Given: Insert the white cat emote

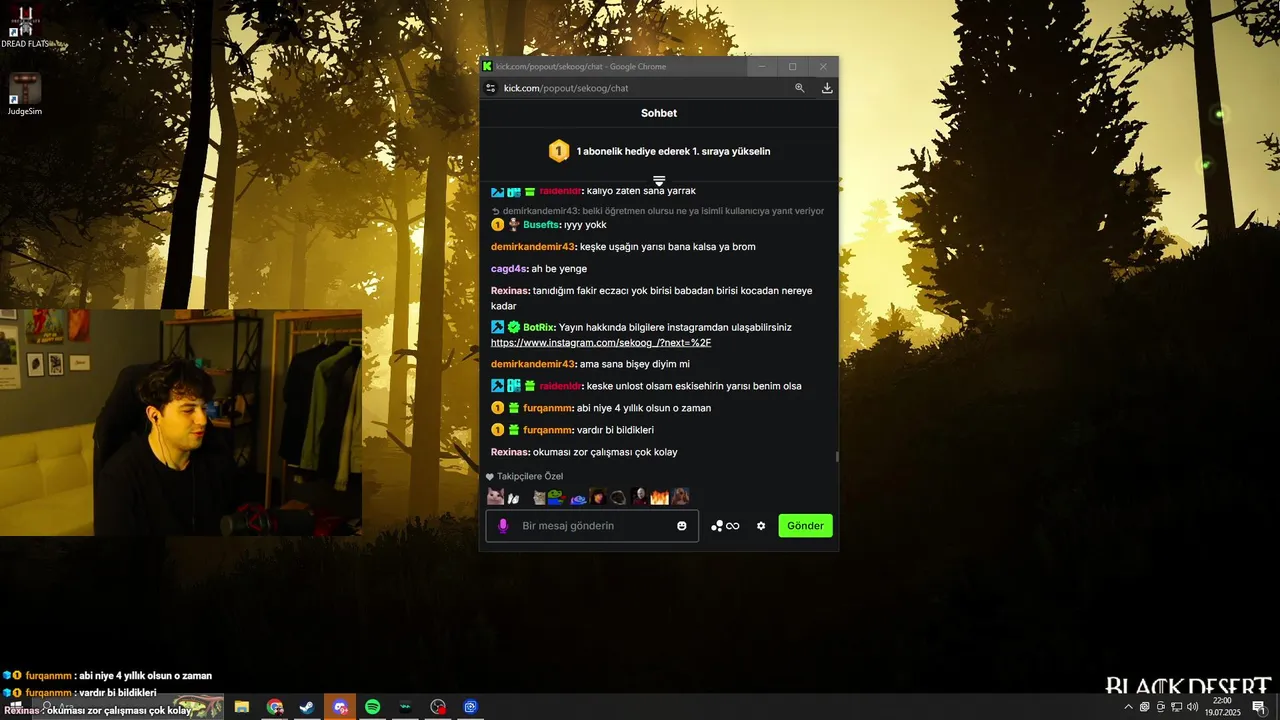Looking at the screenshot, I should [x=495, y=497].
